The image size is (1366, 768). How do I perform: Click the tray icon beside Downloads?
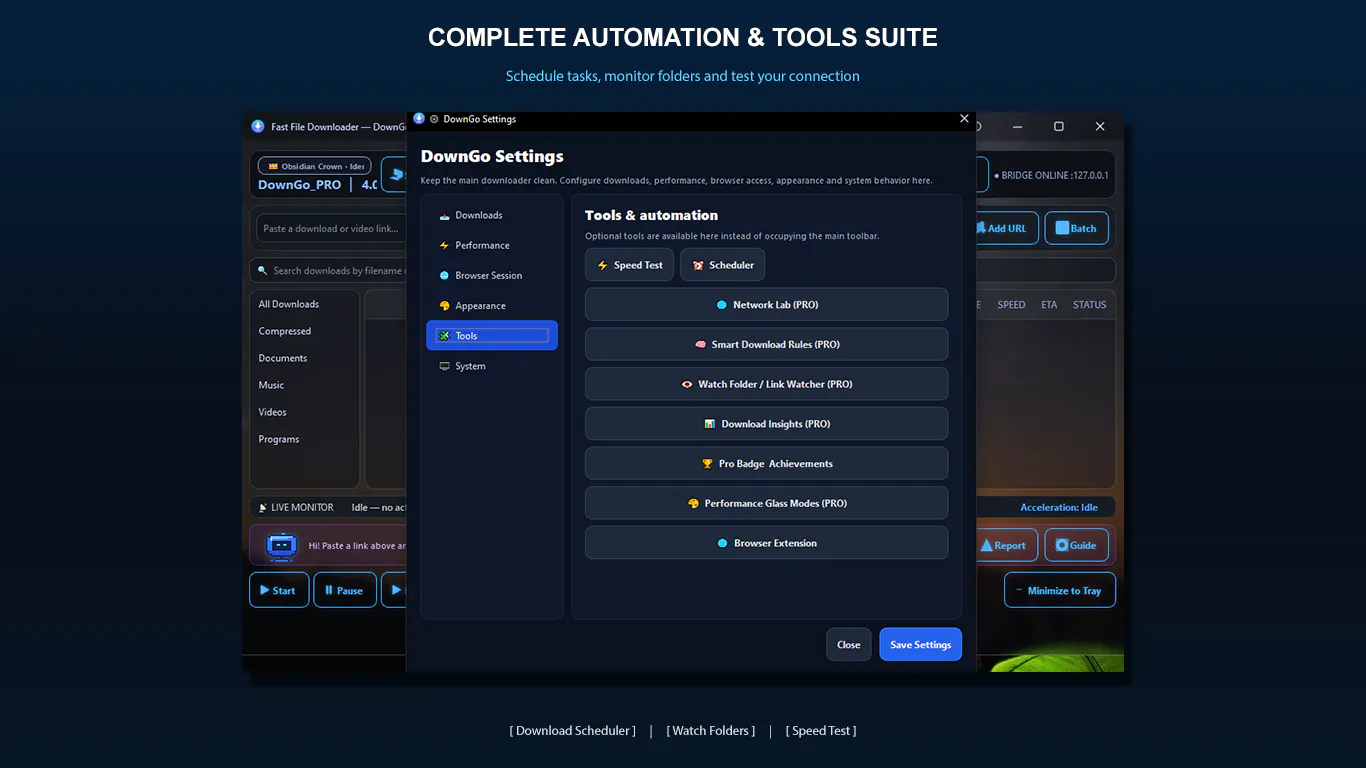coord(444,215)
